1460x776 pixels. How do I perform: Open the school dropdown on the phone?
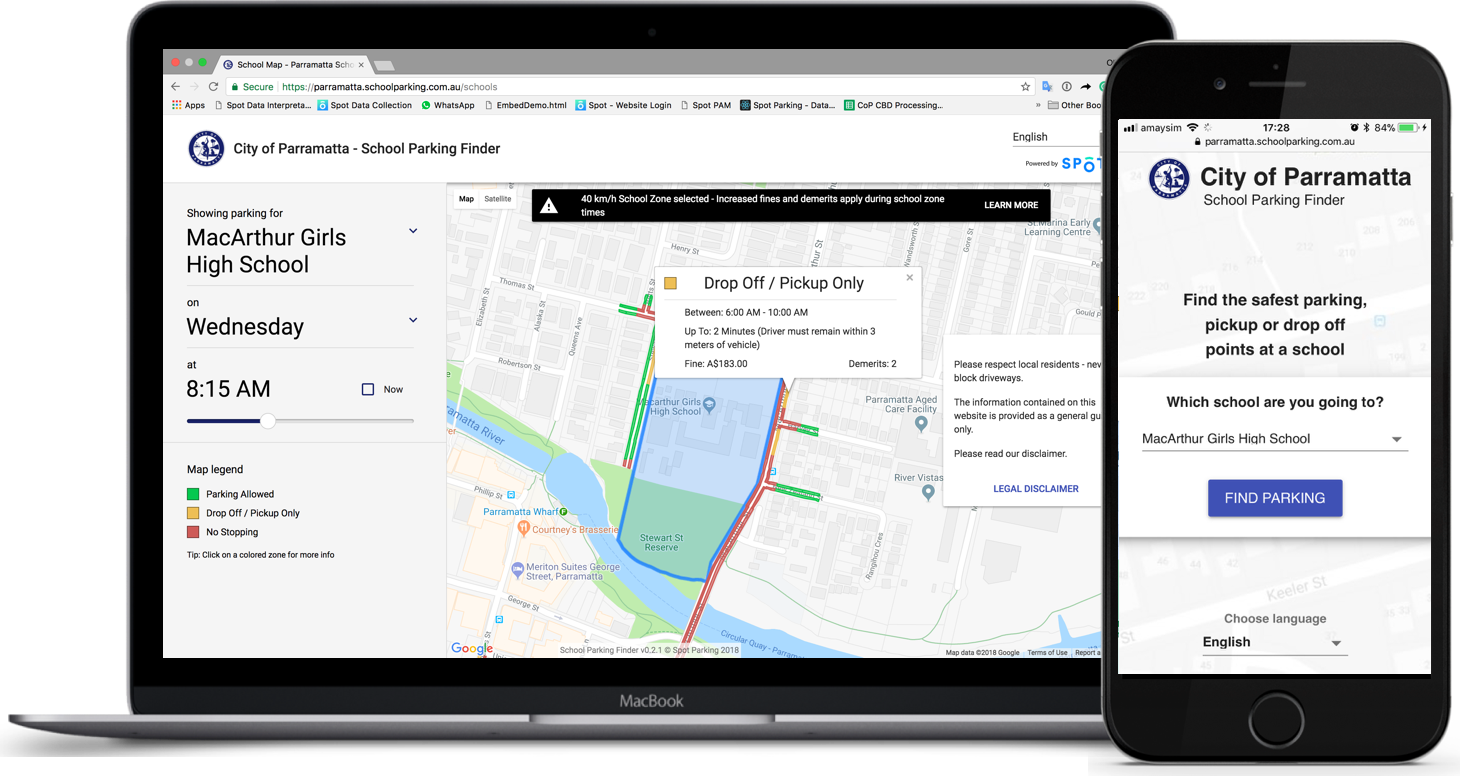coord(1275,439)
